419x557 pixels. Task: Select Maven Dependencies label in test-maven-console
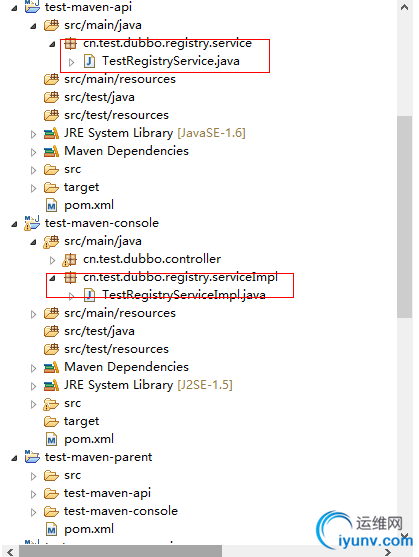[126, 367]
